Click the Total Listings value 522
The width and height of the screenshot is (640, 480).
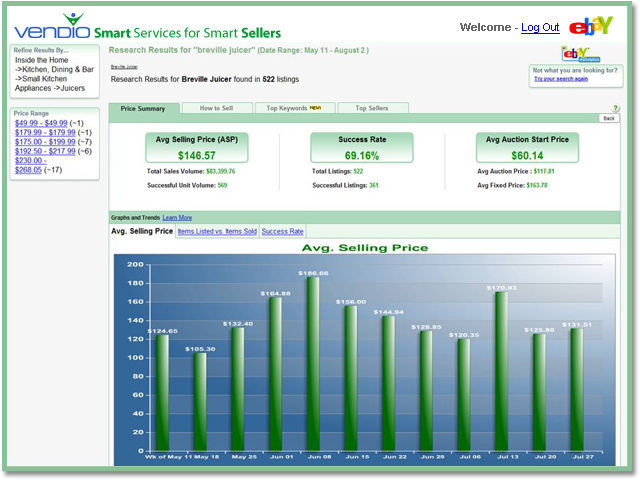tap(358, 171)
